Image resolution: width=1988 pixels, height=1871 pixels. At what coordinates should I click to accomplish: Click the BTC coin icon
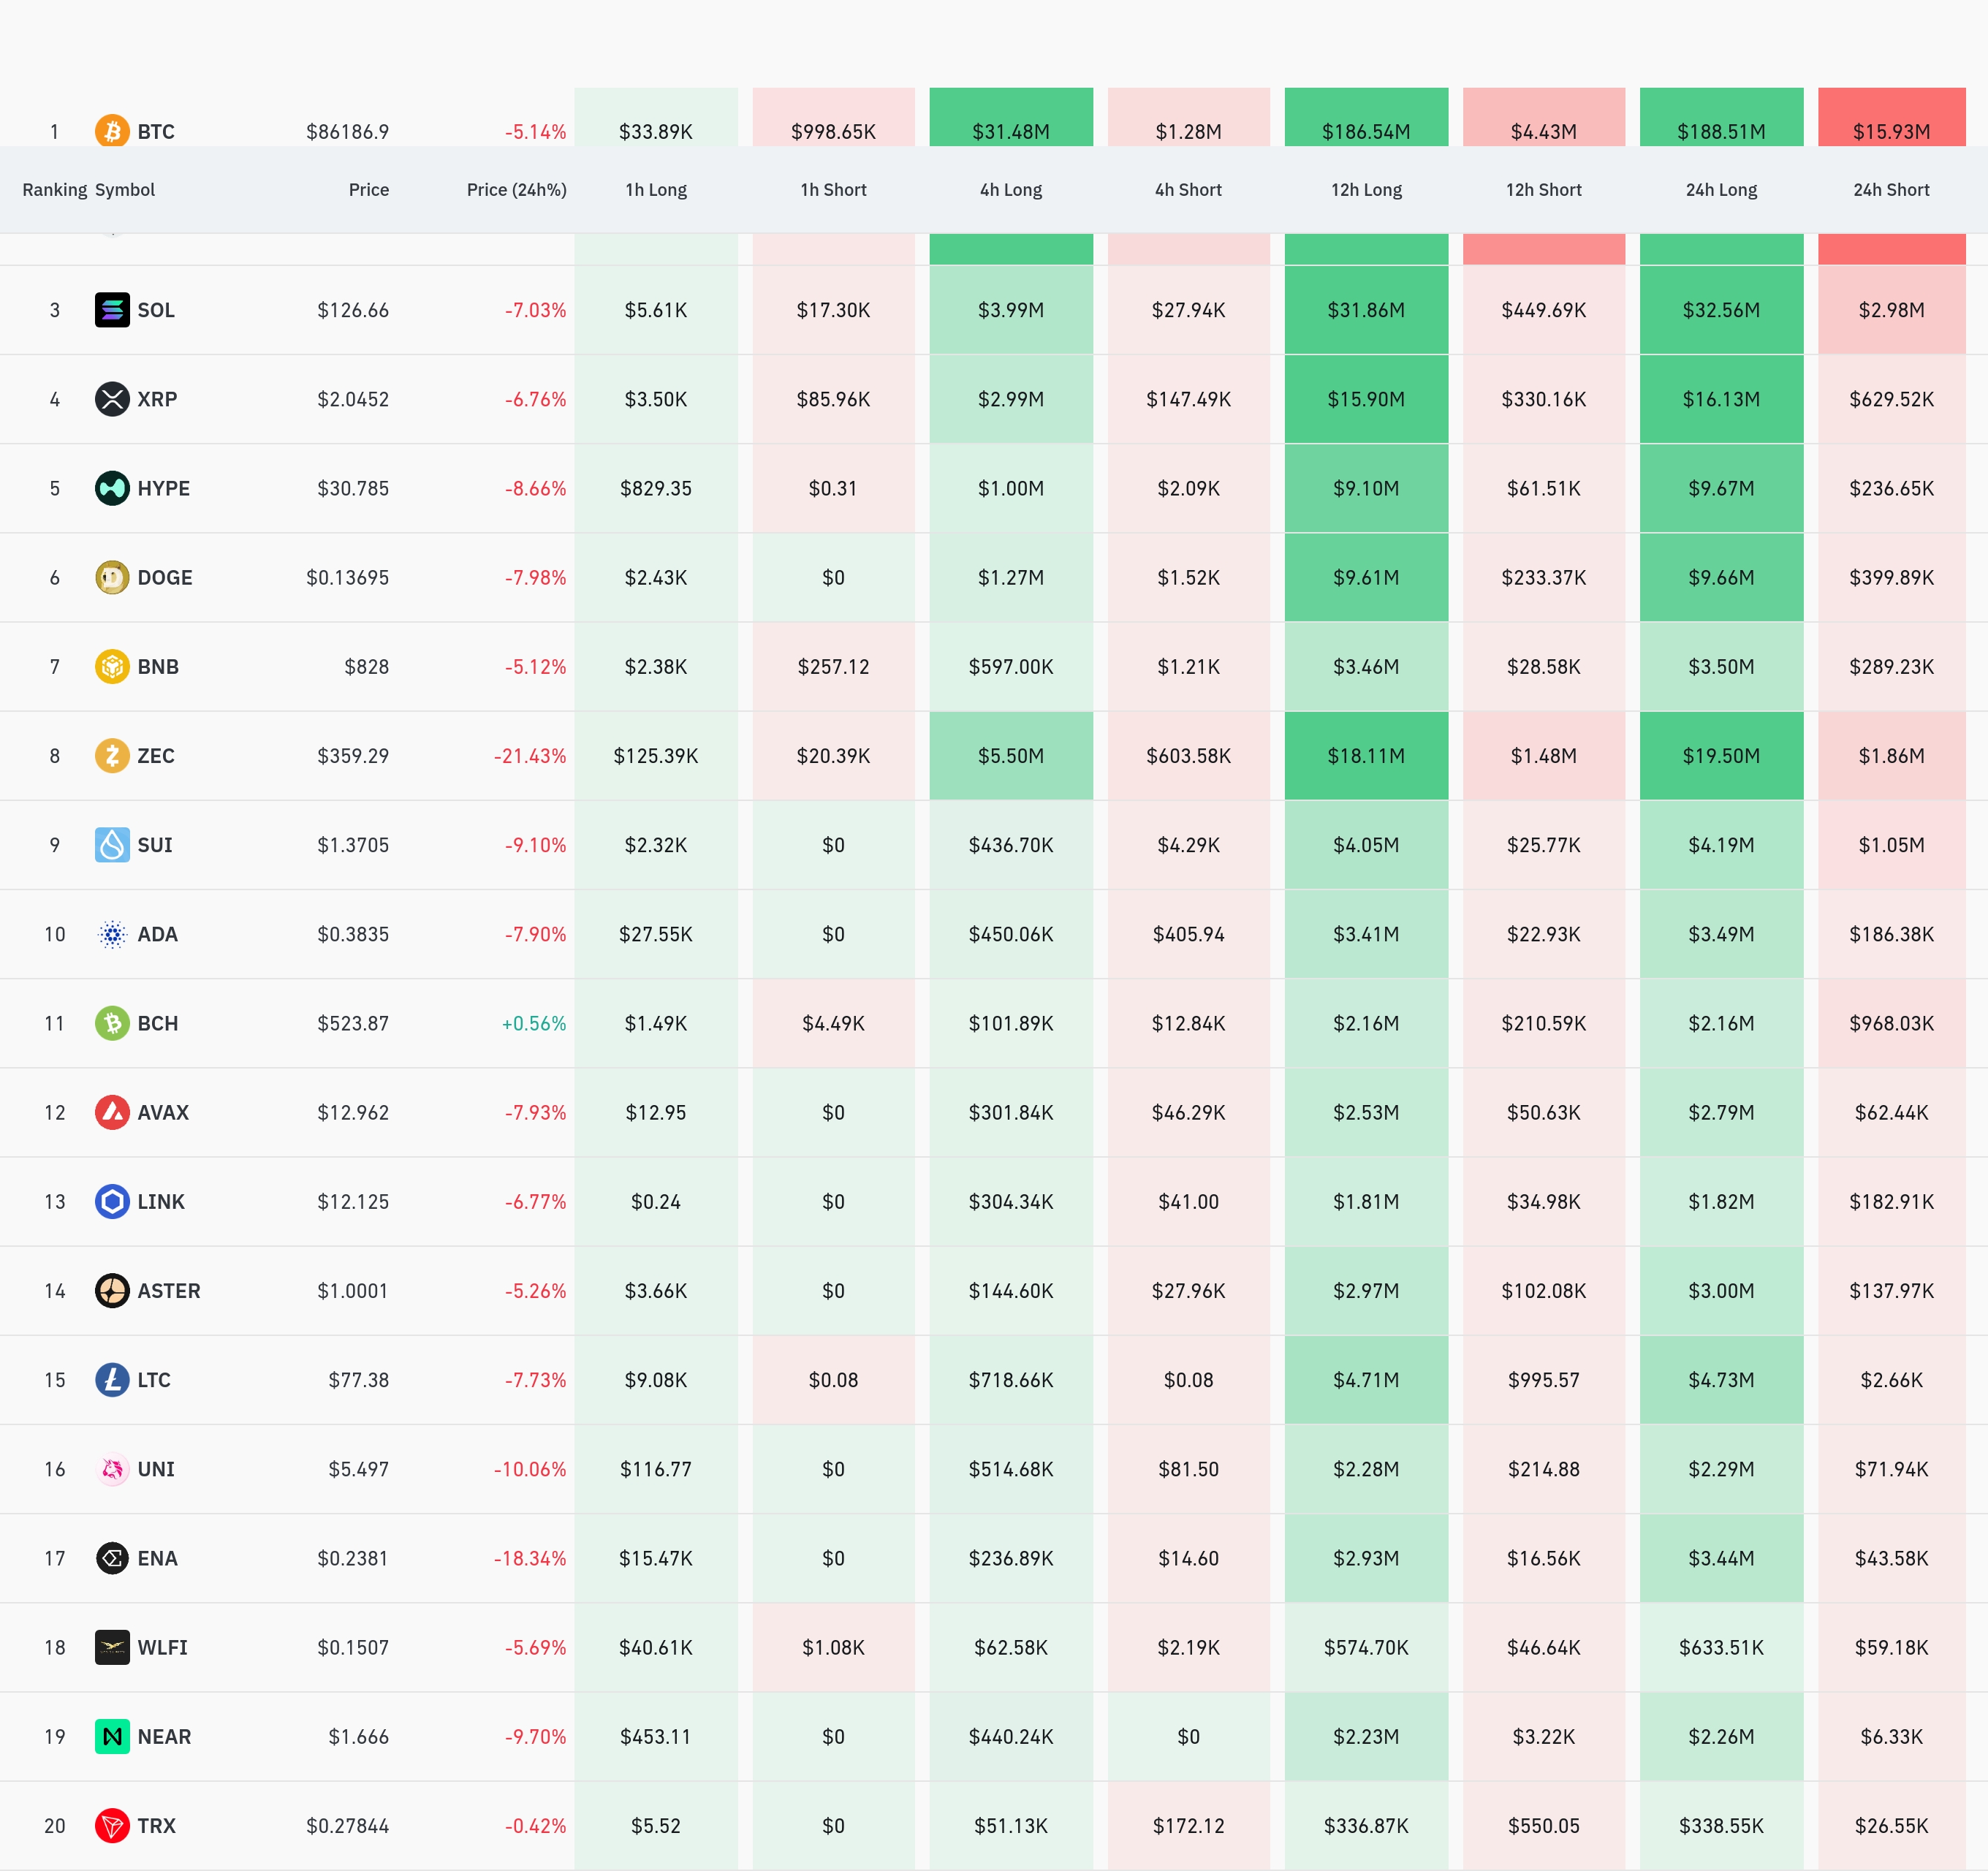pyautogui.click(x=112, y=131)
